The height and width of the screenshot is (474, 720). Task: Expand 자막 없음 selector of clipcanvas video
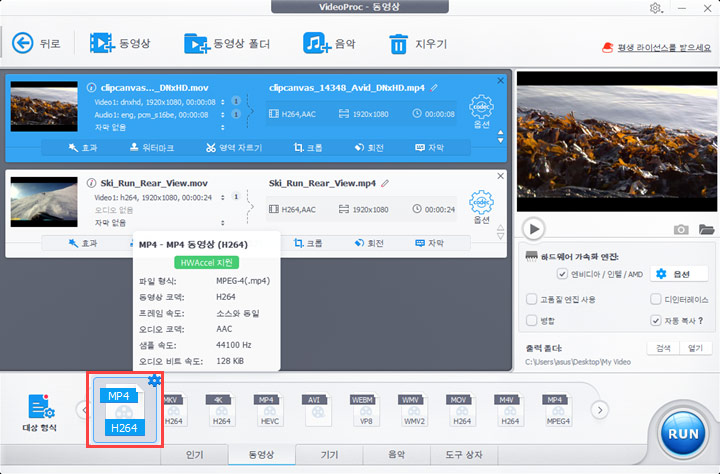[x=223, y=127]
